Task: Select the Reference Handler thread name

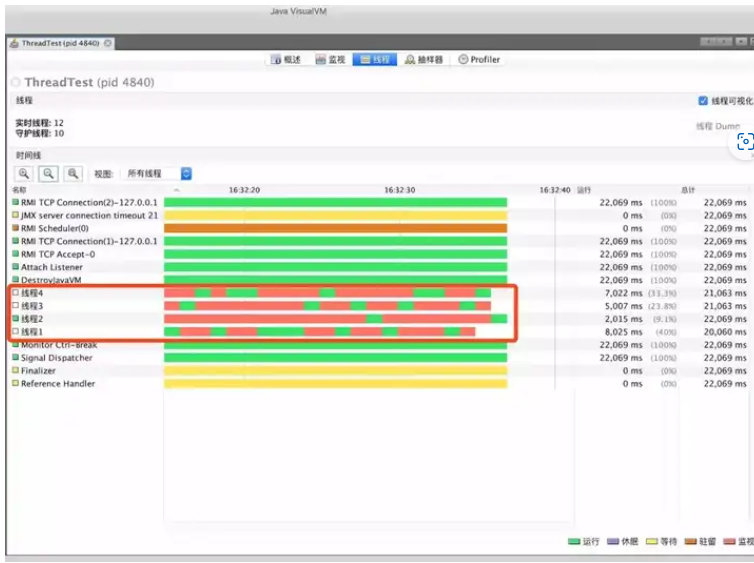Action: pos(58,384)
